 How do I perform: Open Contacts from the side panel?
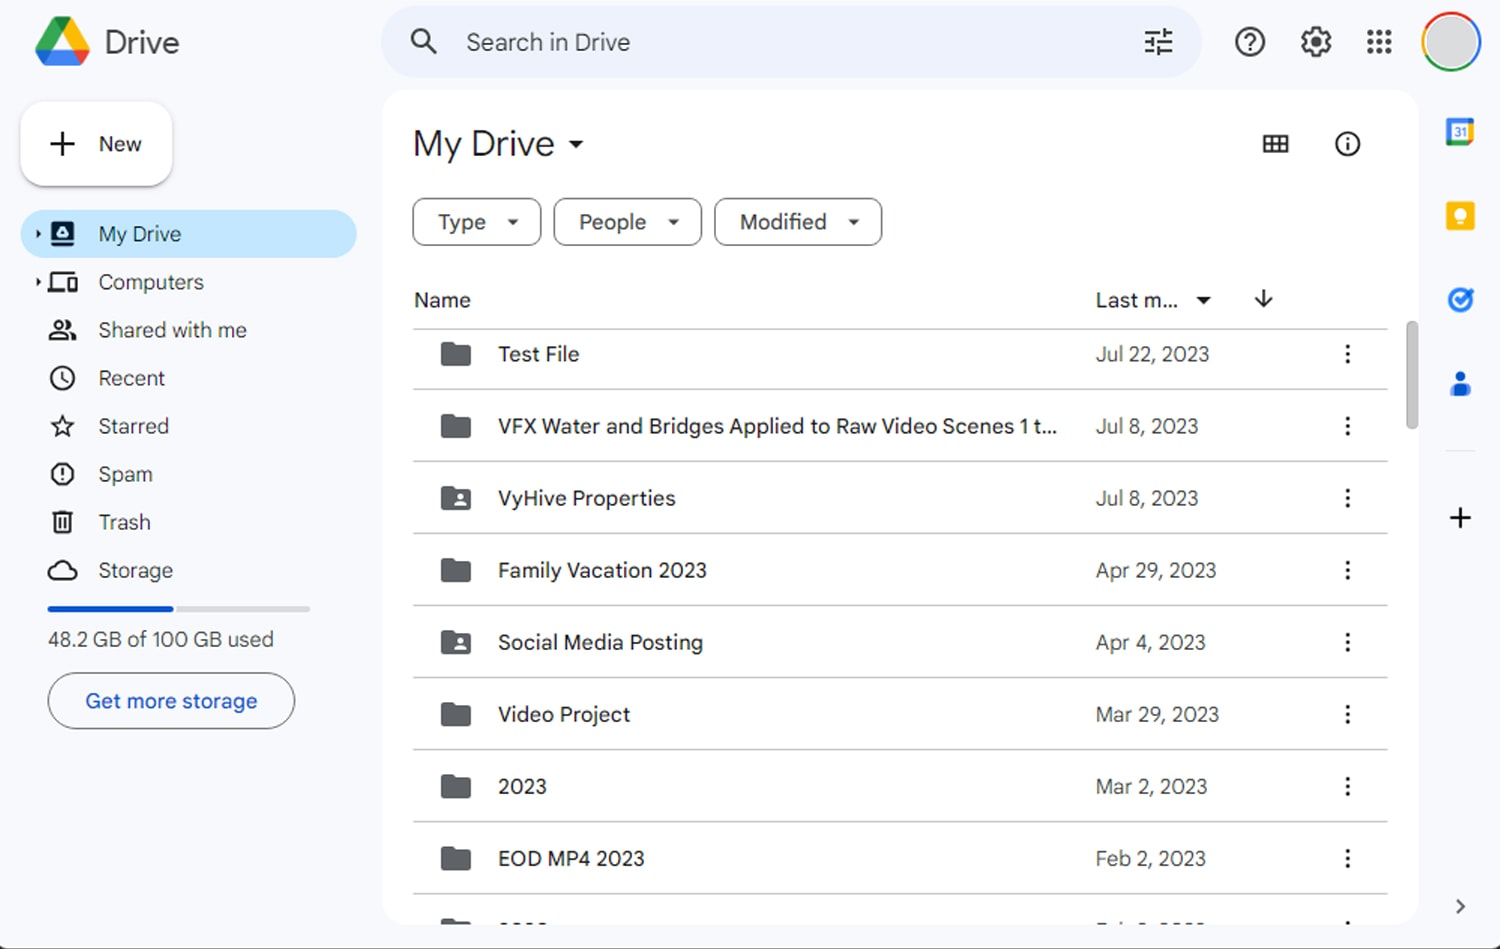1460,381
